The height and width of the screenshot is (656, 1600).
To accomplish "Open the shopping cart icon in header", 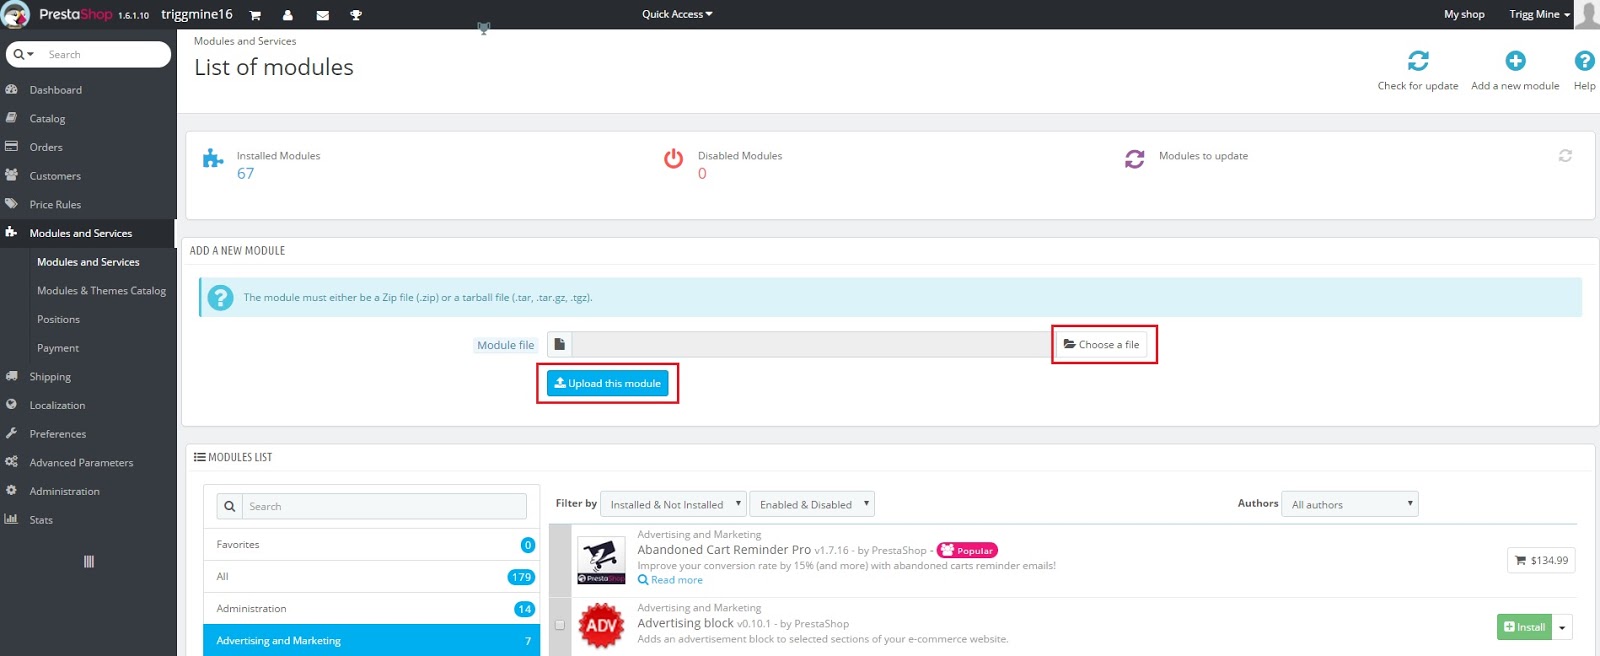I will [255, 15].
